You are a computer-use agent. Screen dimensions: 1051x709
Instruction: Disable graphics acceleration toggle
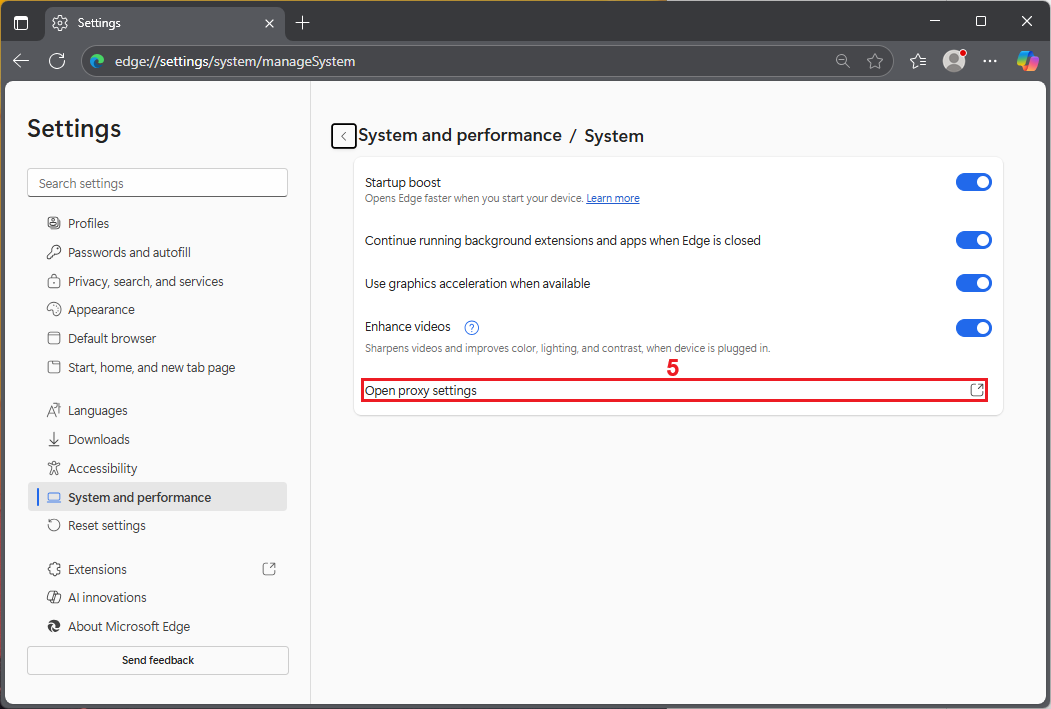click(973, 283)
